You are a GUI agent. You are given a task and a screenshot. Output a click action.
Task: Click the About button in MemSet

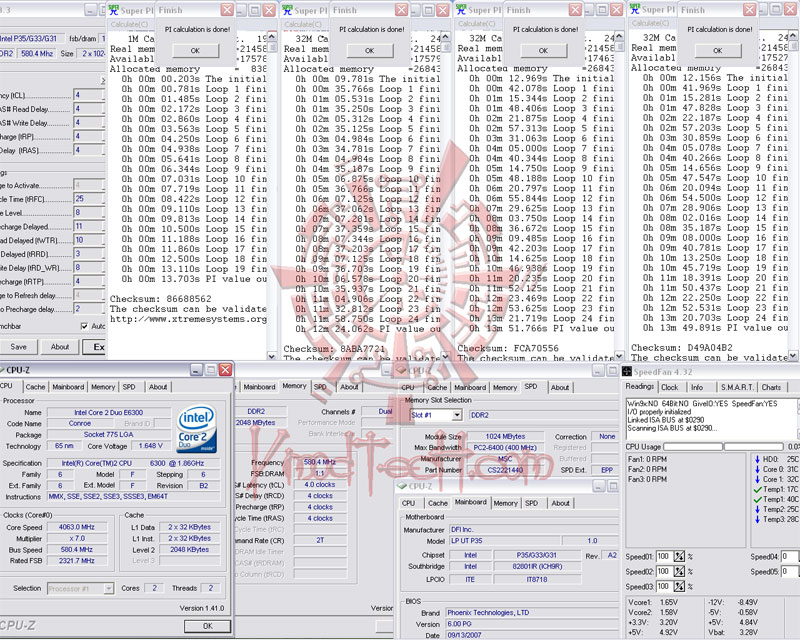[60, 347]
